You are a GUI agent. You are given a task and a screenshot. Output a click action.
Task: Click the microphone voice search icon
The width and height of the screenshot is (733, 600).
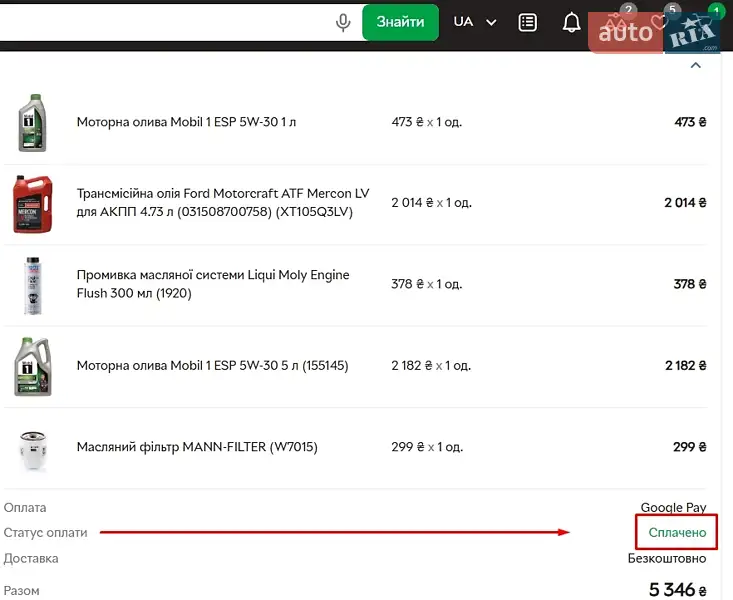pos(343,22)
